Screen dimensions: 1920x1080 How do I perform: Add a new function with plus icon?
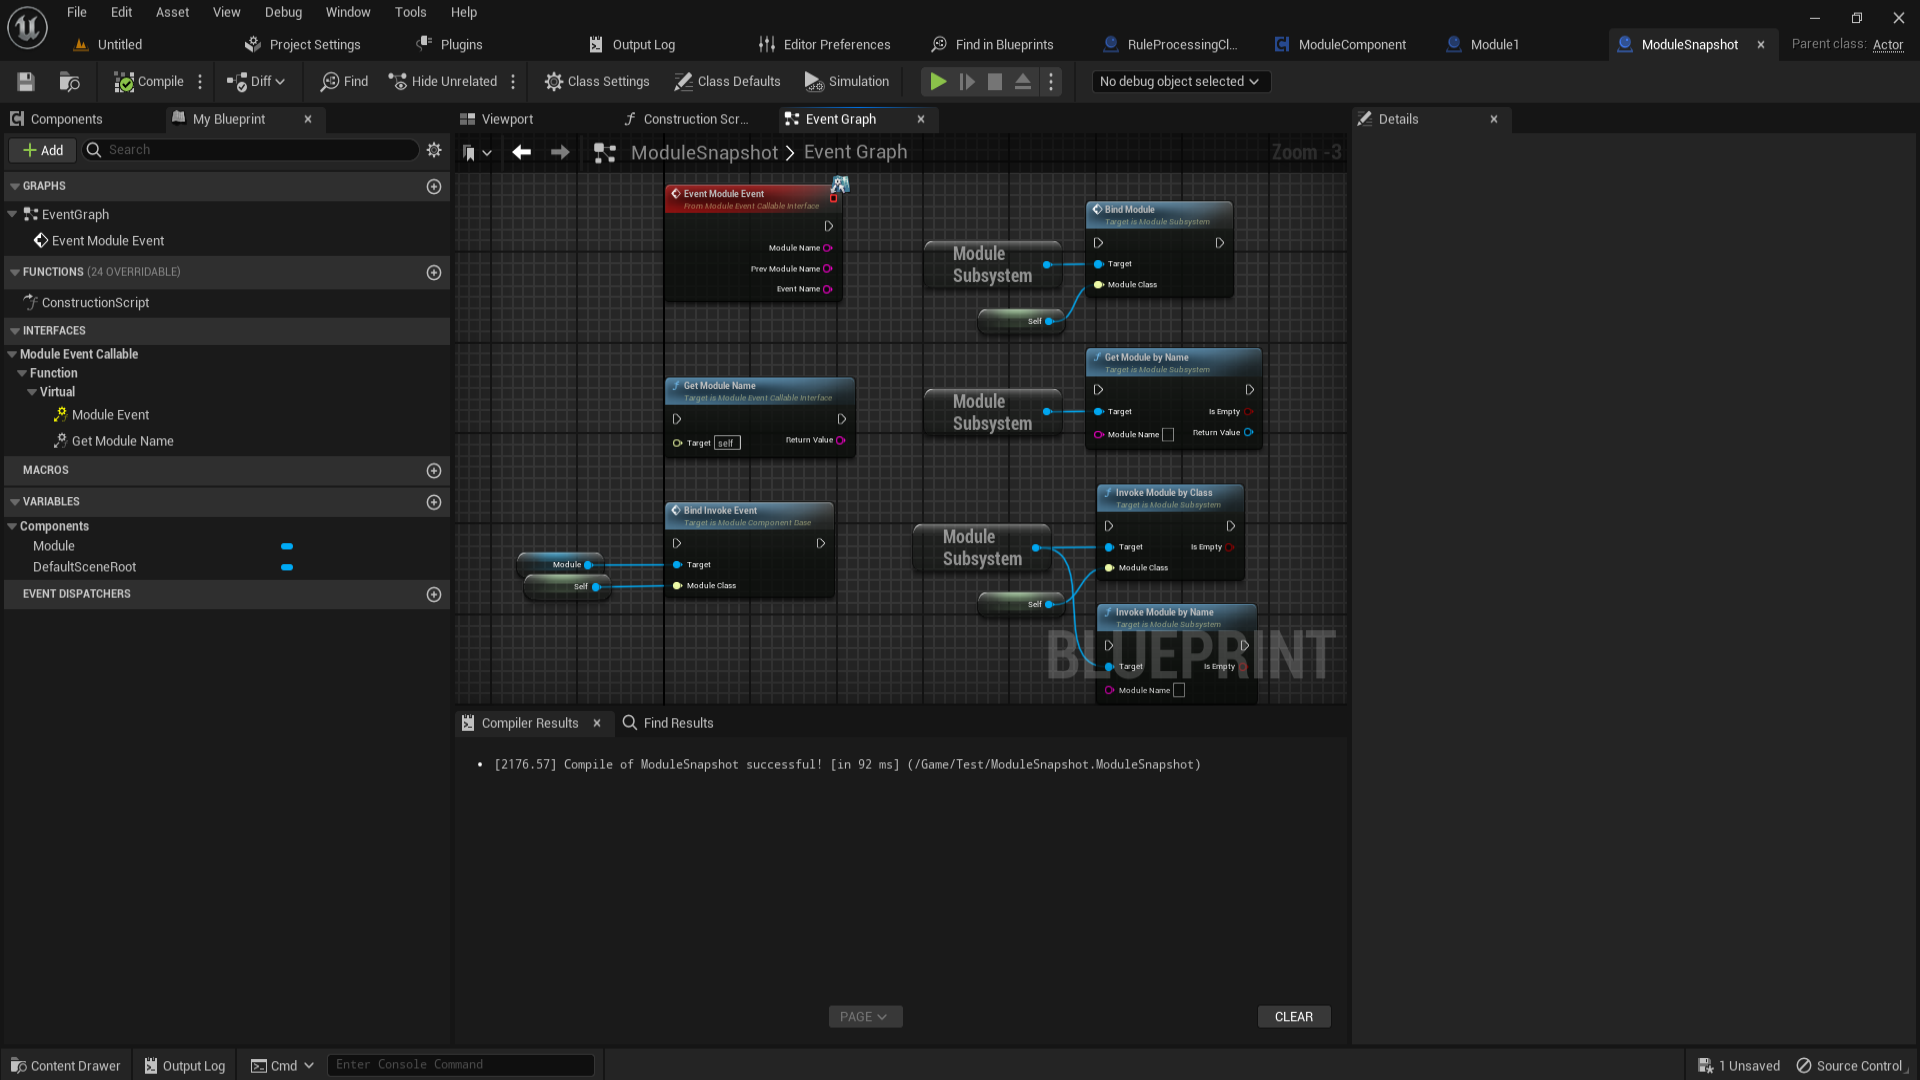(x=434, y=272)
